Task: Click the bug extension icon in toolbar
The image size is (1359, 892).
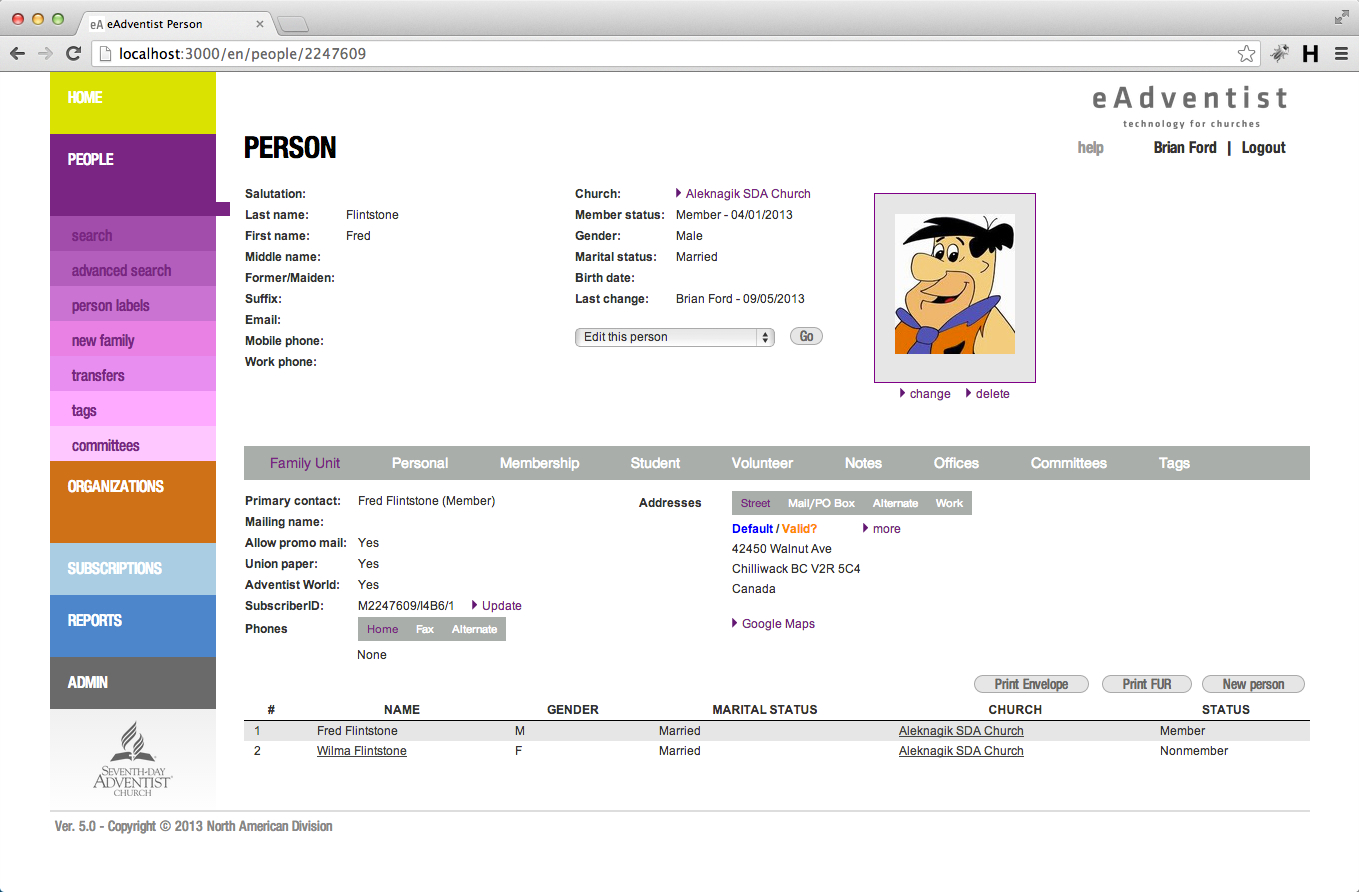Action: (x=1280, y=54)
